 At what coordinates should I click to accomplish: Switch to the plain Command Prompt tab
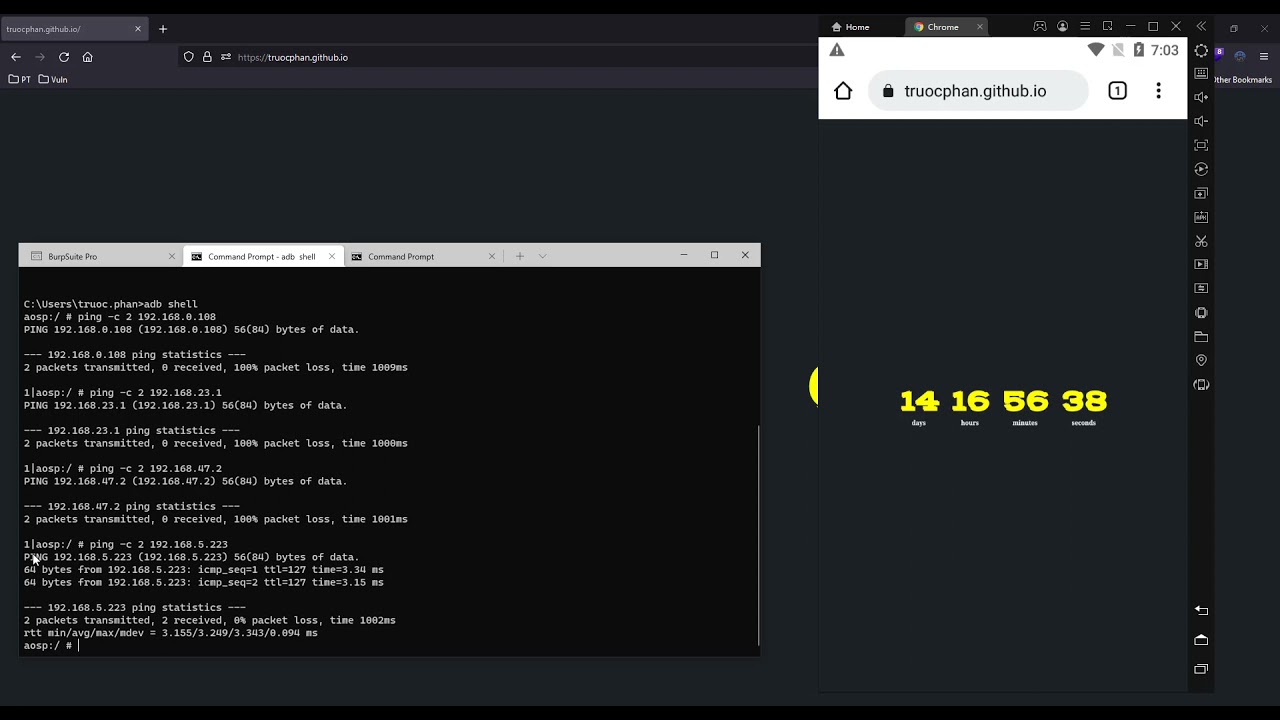click(422, 256)
